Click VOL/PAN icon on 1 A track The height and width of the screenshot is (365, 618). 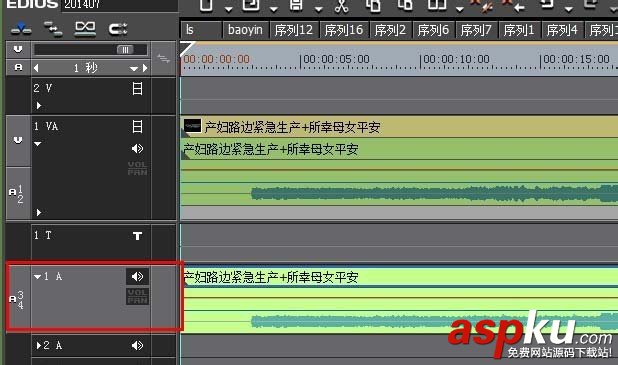click(137, 296)
